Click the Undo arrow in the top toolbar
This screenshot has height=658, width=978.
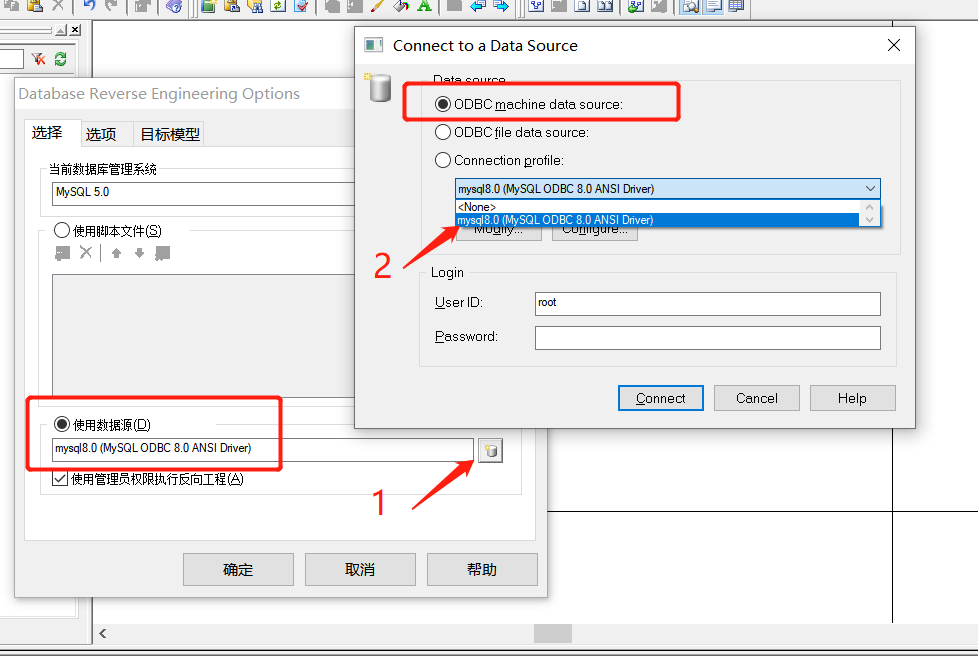pyautogui.click(x=89, y=6)
